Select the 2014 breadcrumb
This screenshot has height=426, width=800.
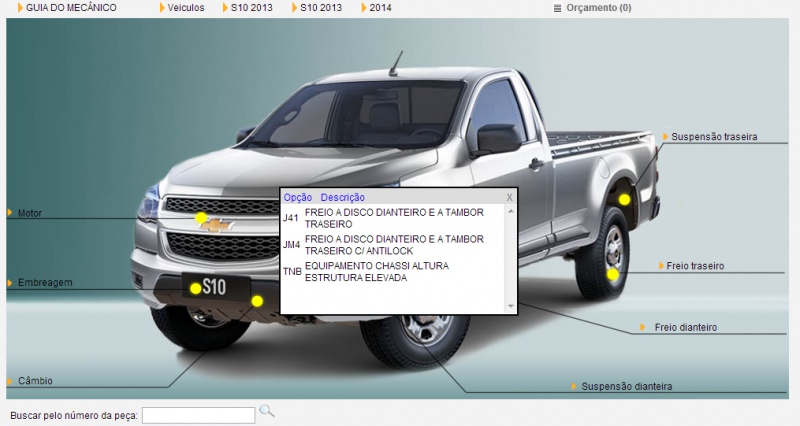(380, 8)
